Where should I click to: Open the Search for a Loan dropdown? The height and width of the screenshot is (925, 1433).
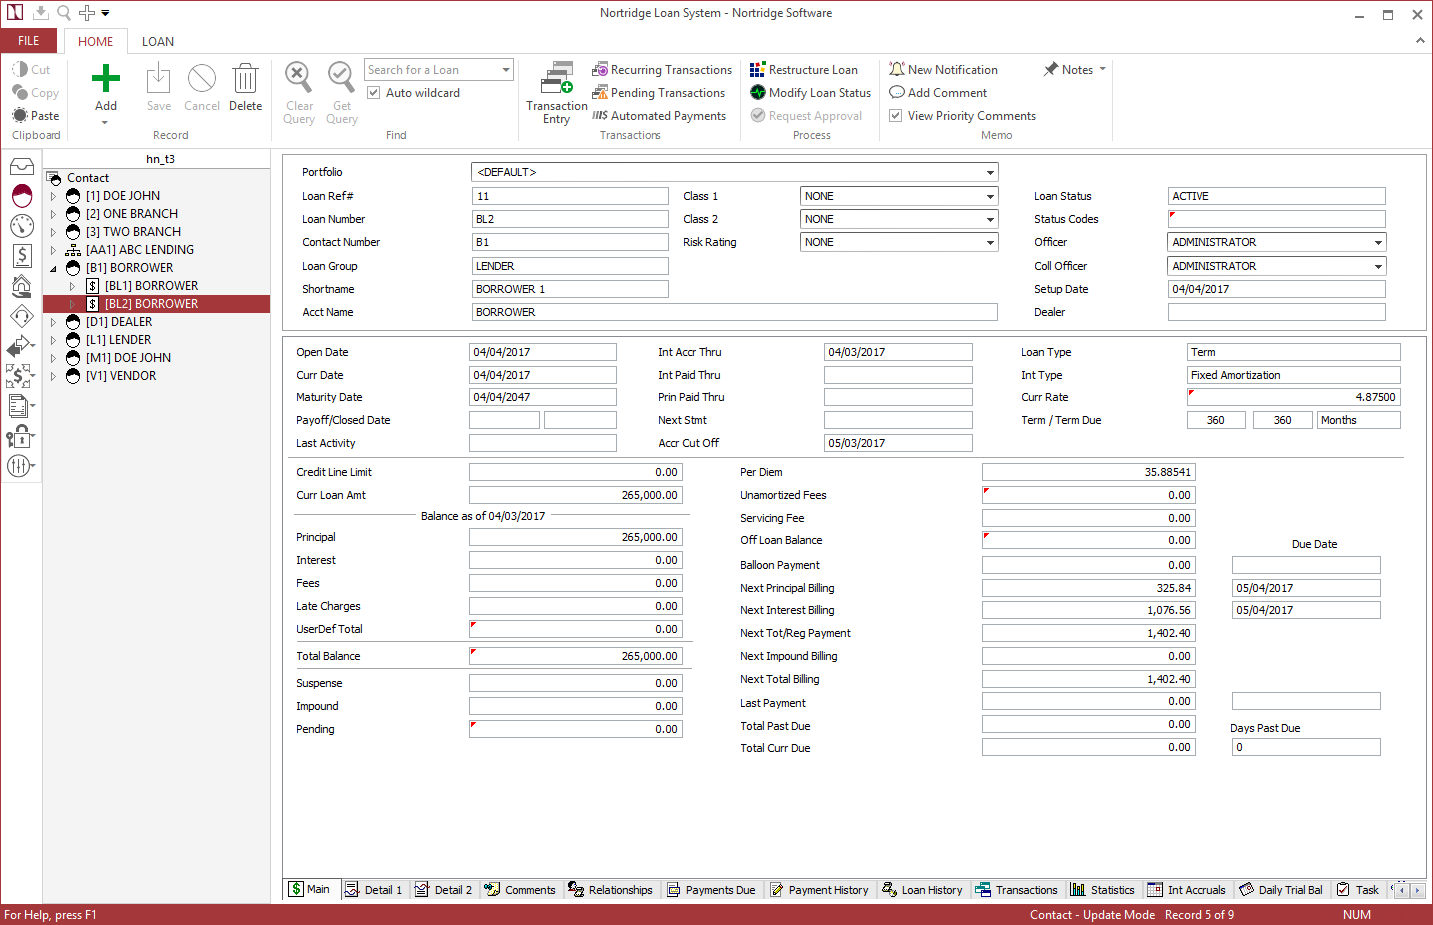click(506, 70)
